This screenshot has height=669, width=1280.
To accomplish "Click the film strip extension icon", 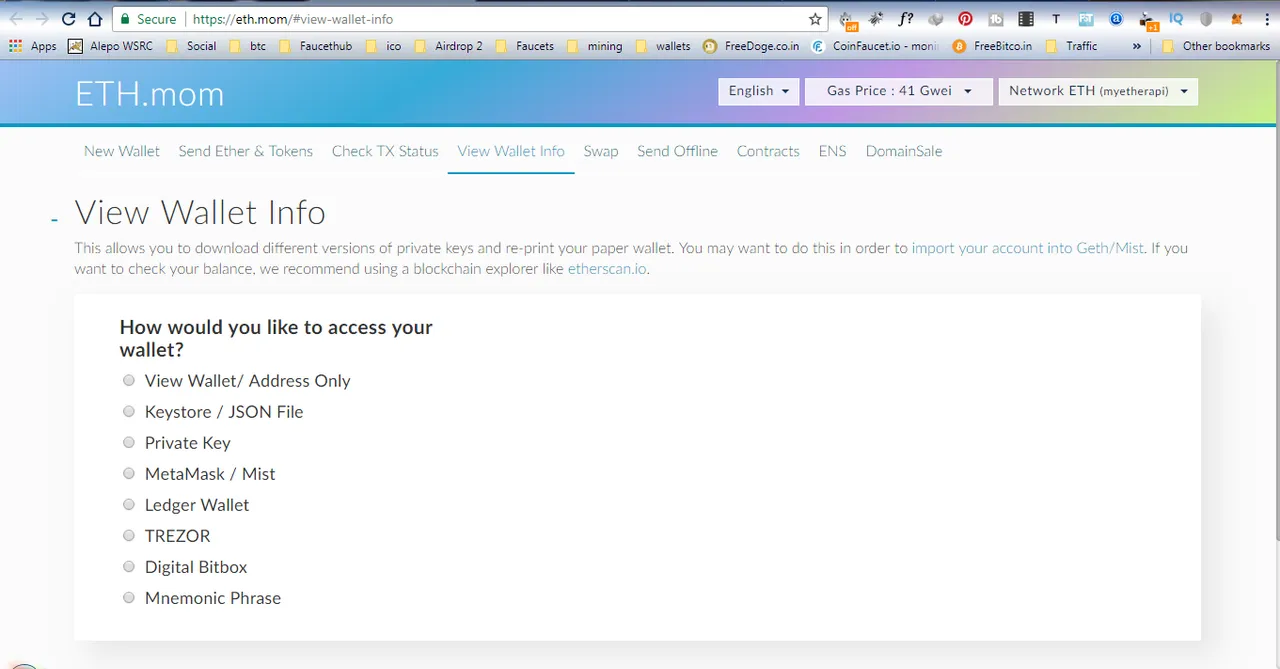I will click(x=1025, y=19).
